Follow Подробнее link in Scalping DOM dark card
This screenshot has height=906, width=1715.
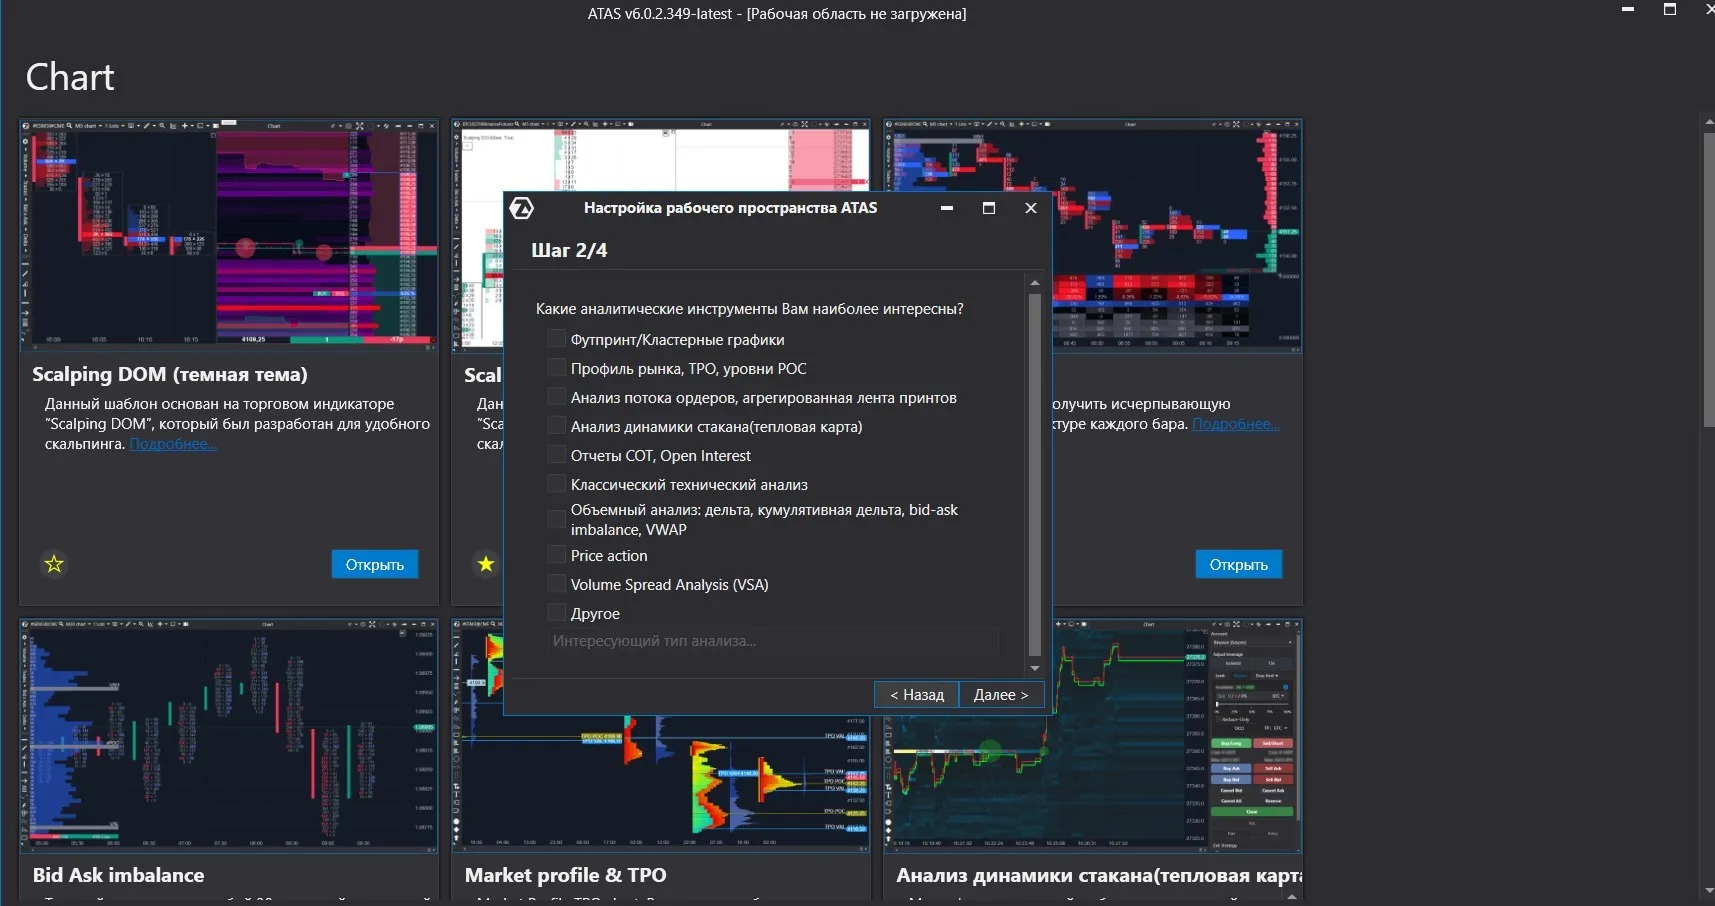pos(173,444)
